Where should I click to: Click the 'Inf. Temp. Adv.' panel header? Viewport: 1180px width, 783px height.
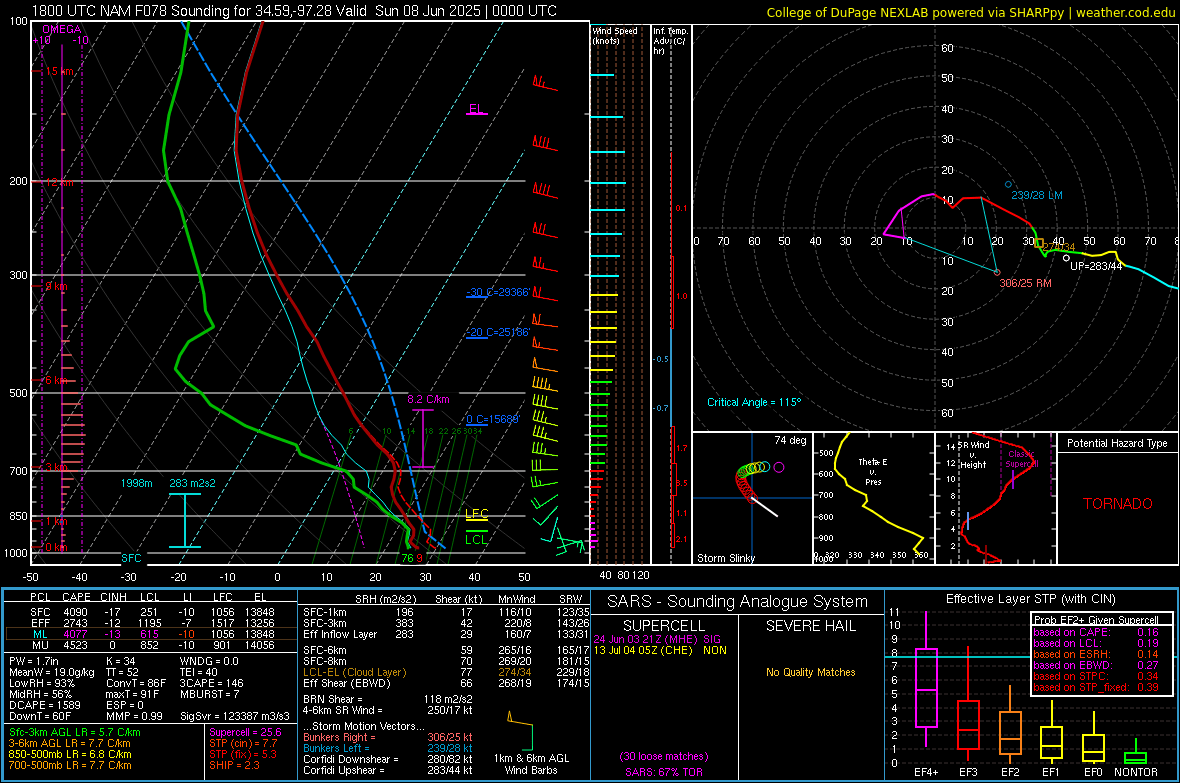click(670, 40)
